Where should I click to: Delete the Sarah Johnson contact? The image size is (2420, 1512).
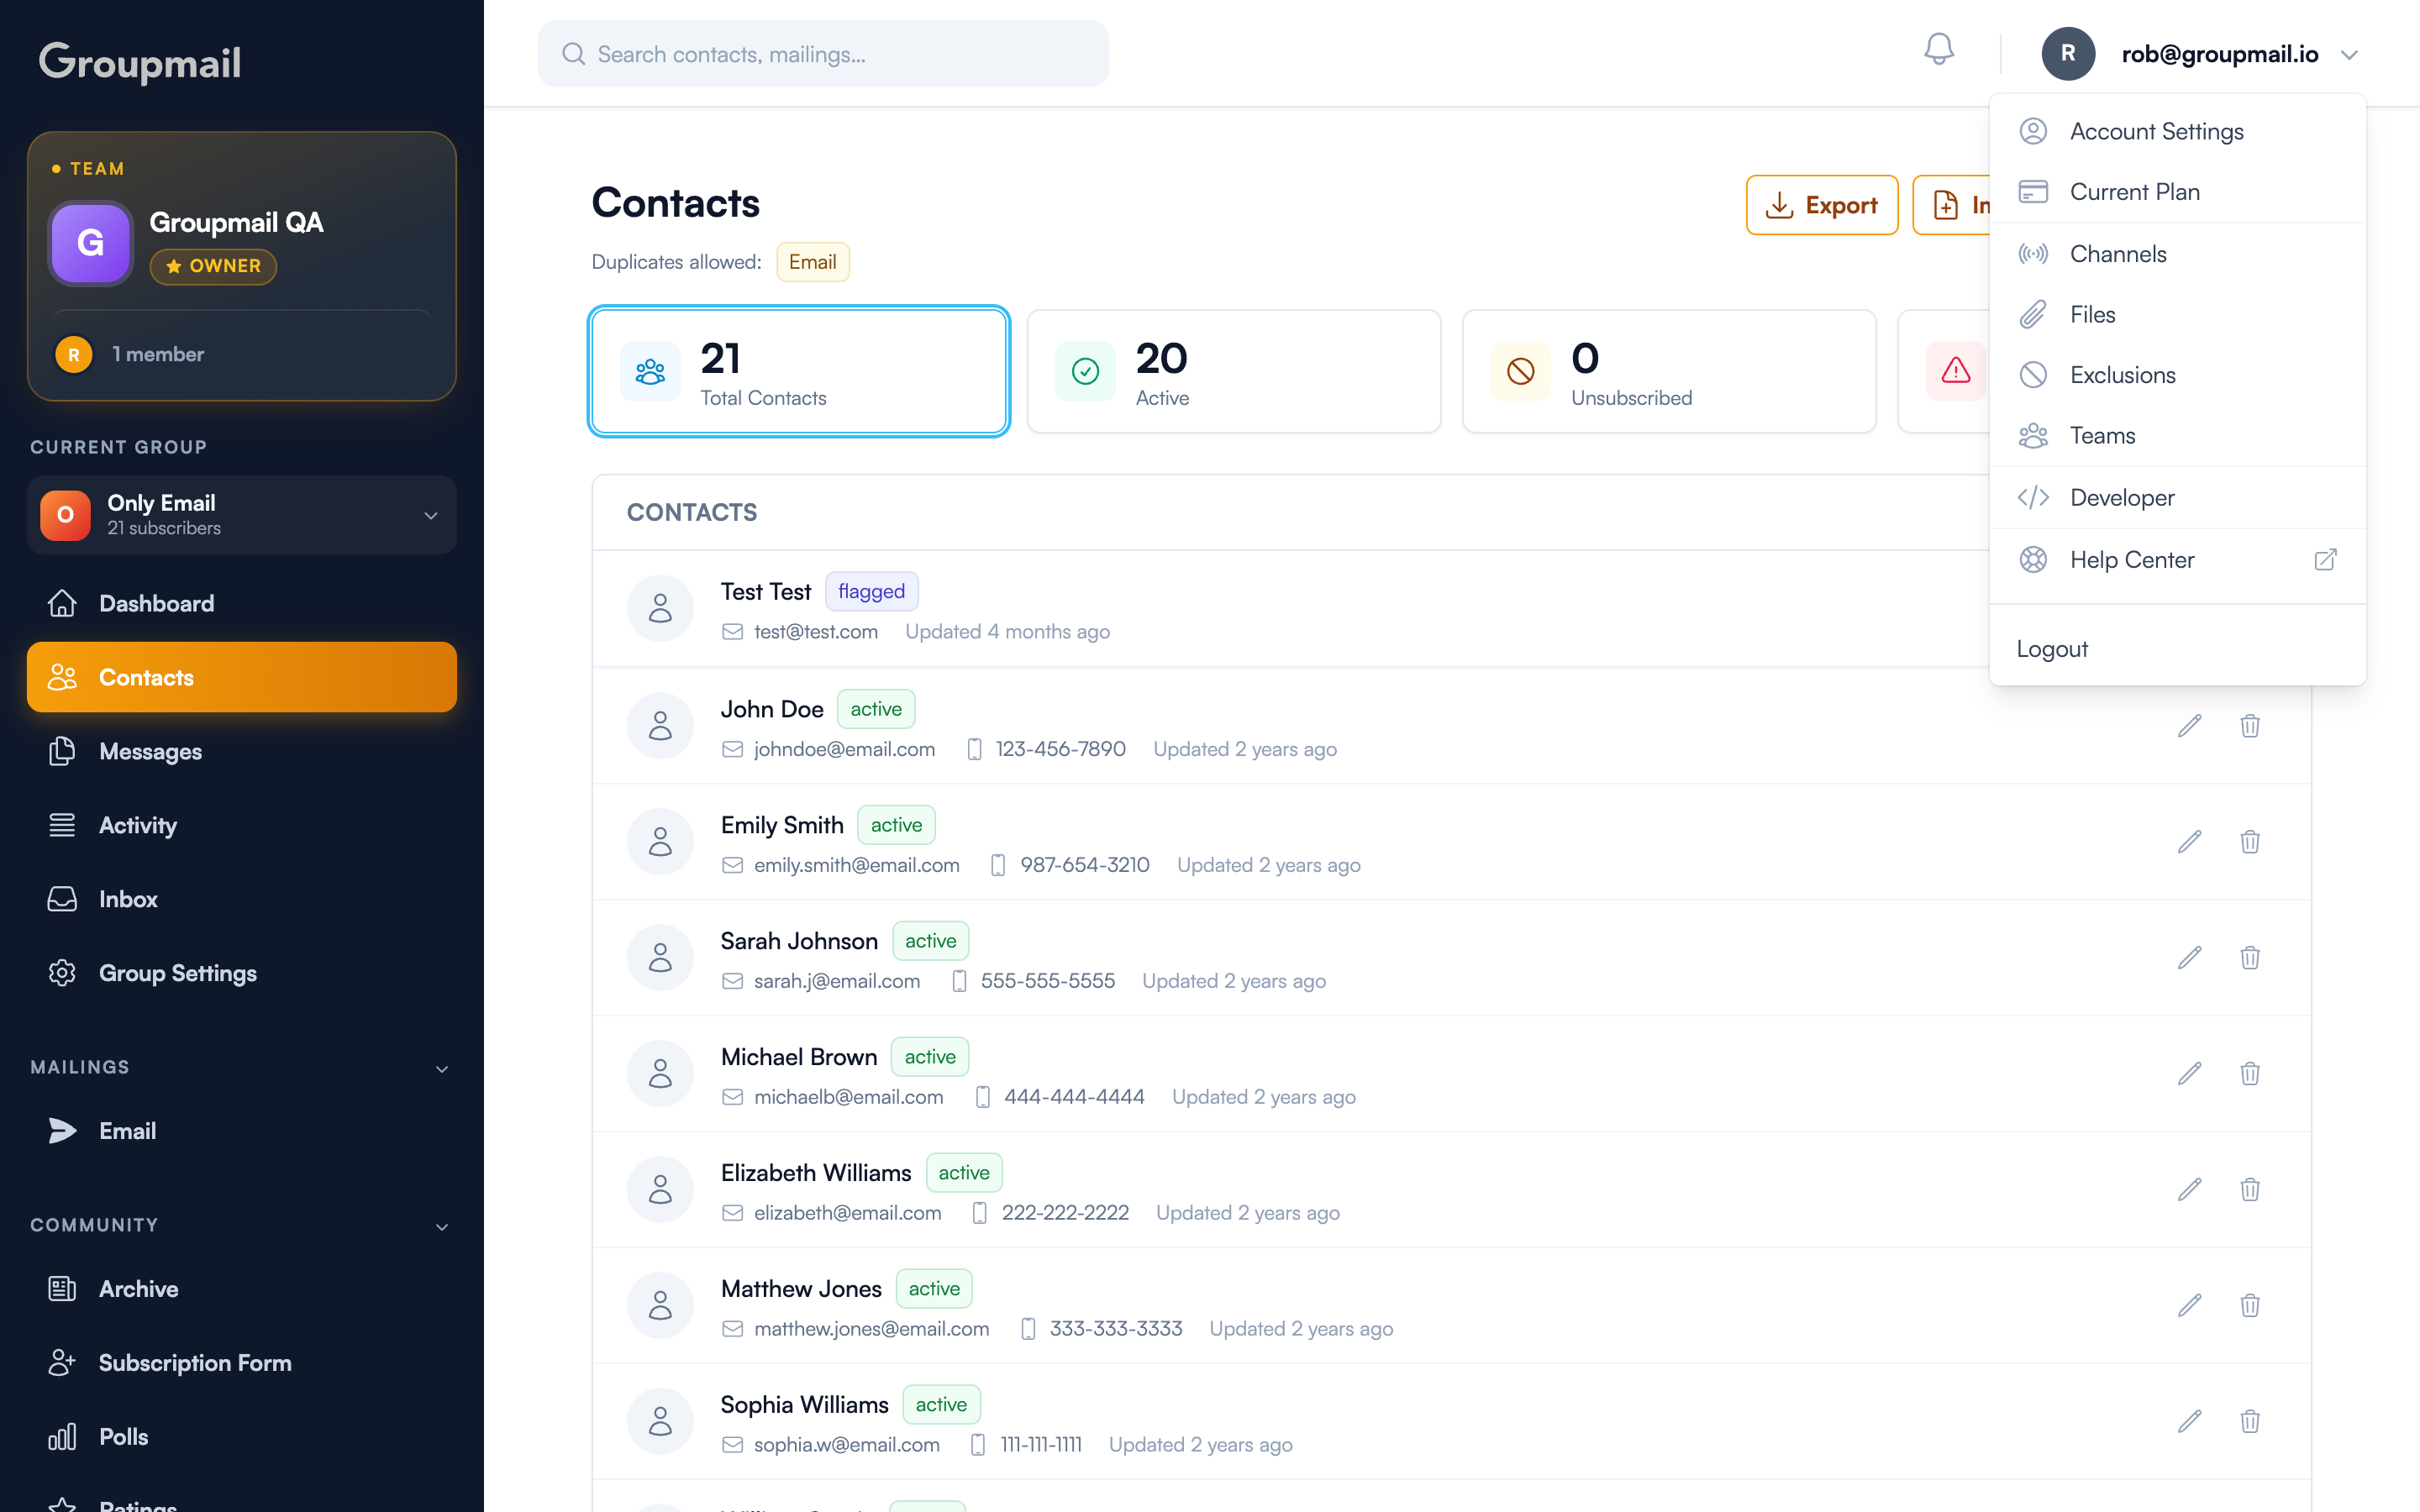[x=2249, y=958]
